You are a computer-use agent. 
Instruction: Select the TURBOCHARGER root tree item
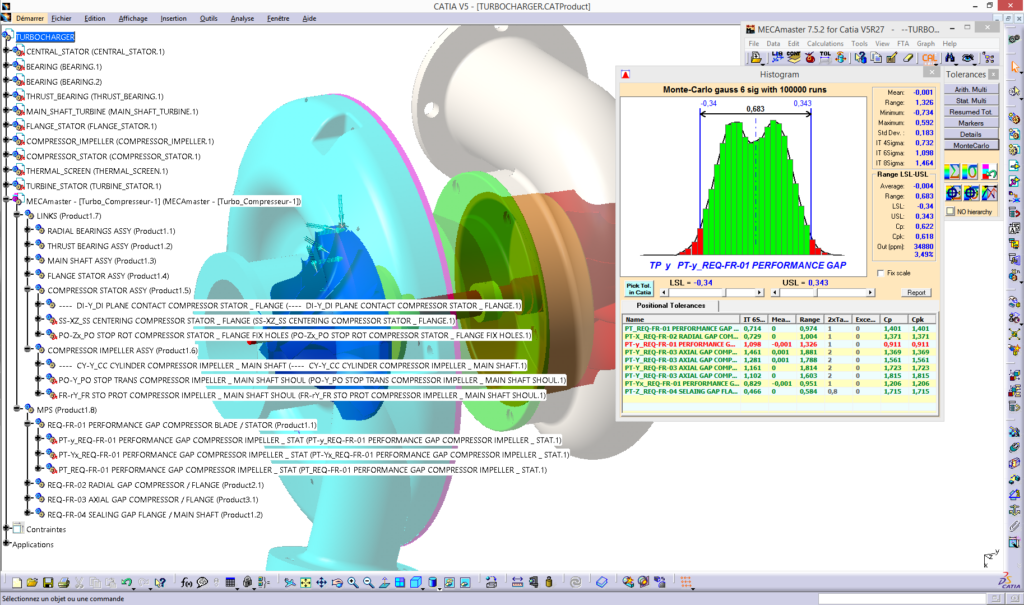[45, 37]
